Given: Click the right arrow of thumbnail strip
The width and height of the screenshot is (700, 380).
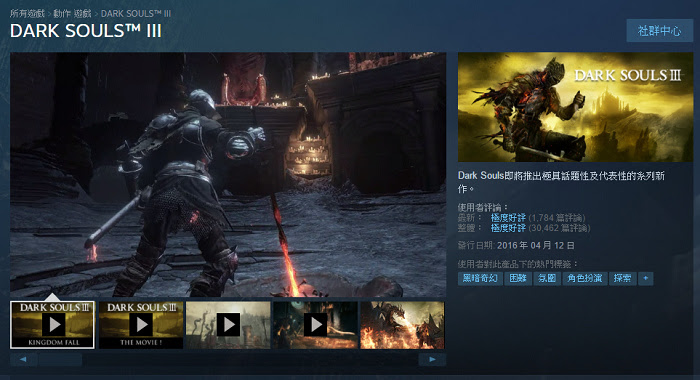Looking at the screenshot, I should (x=432, y=359).
